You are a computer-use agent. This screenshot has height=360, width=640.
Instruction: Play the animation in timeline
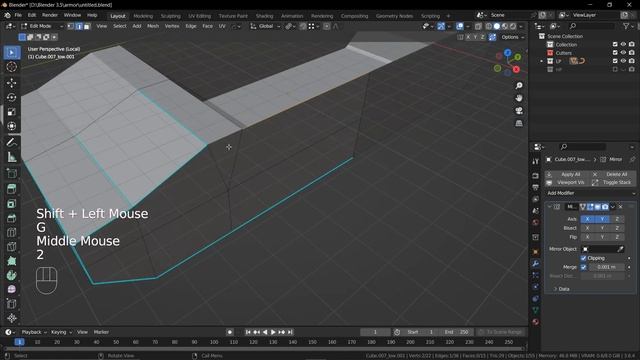[273, 332]
